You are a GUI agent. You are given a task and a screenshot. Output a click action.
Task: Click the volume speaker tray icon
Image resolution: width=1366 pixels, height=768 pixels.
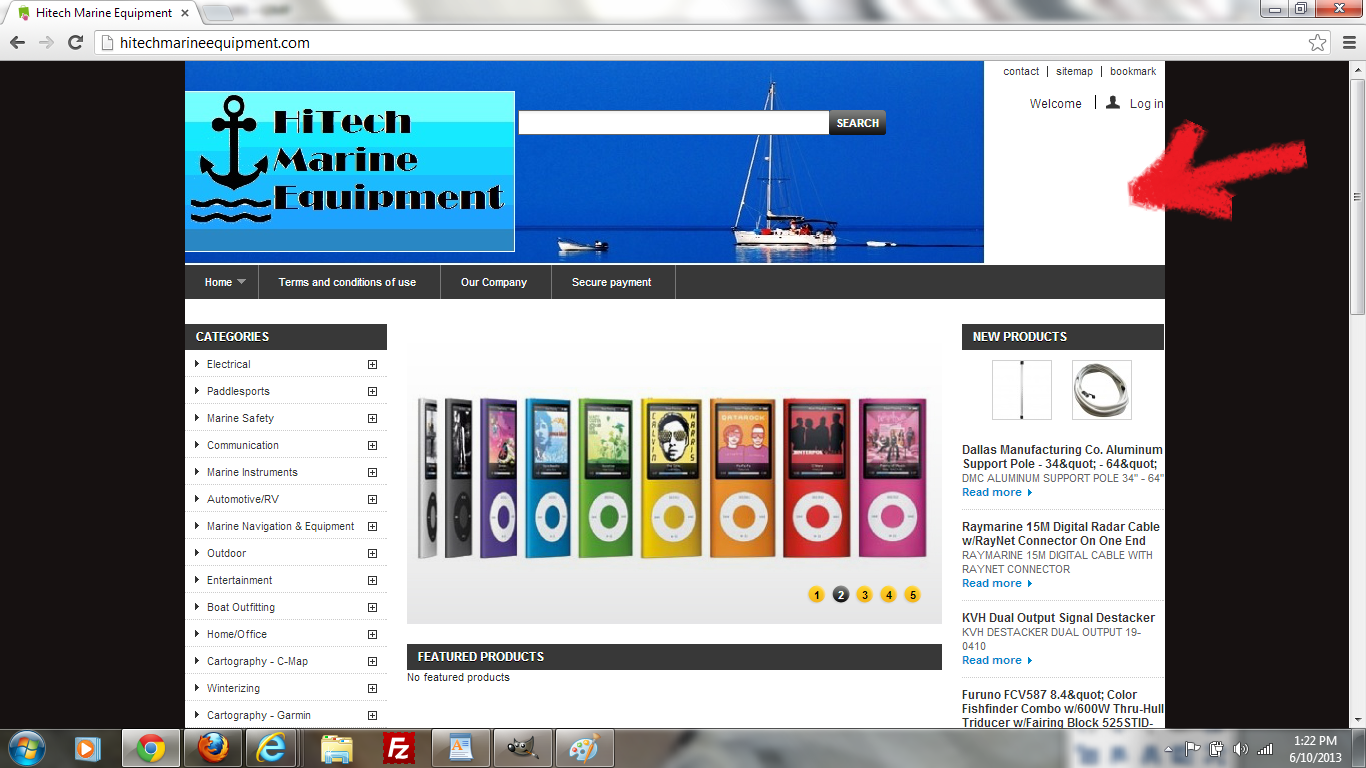click(1241, 749)
